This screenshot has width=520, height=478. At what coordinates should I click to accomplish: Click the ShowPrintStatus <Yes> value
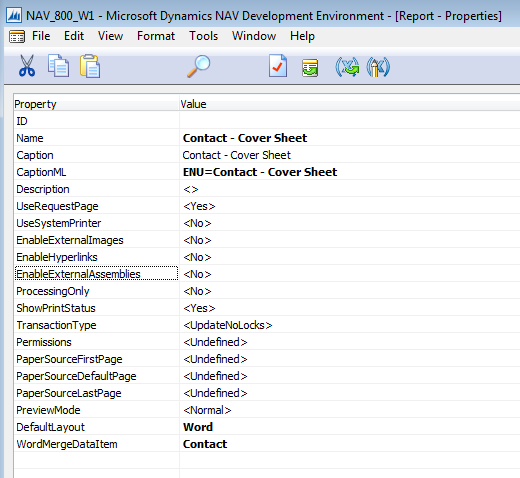tap(199, 308)
